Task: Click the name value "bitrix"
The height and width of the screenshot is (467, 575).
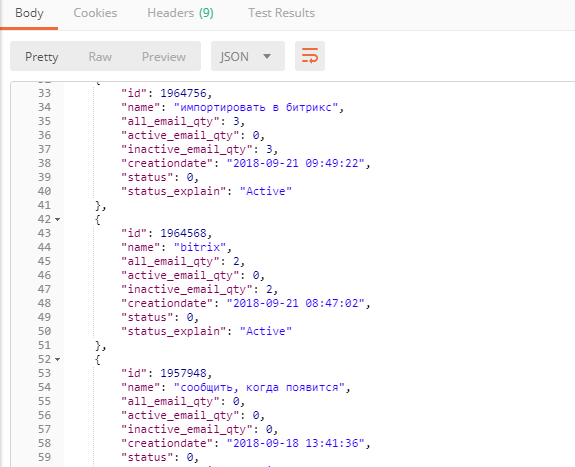Action: pyautogui.click(x=200, y=247)
